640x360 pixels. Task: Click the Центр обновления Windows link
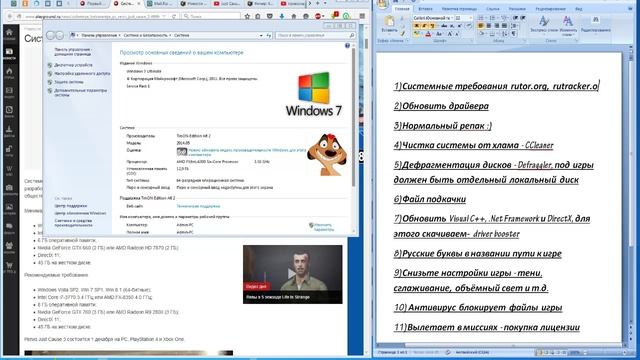pos(80,213)
